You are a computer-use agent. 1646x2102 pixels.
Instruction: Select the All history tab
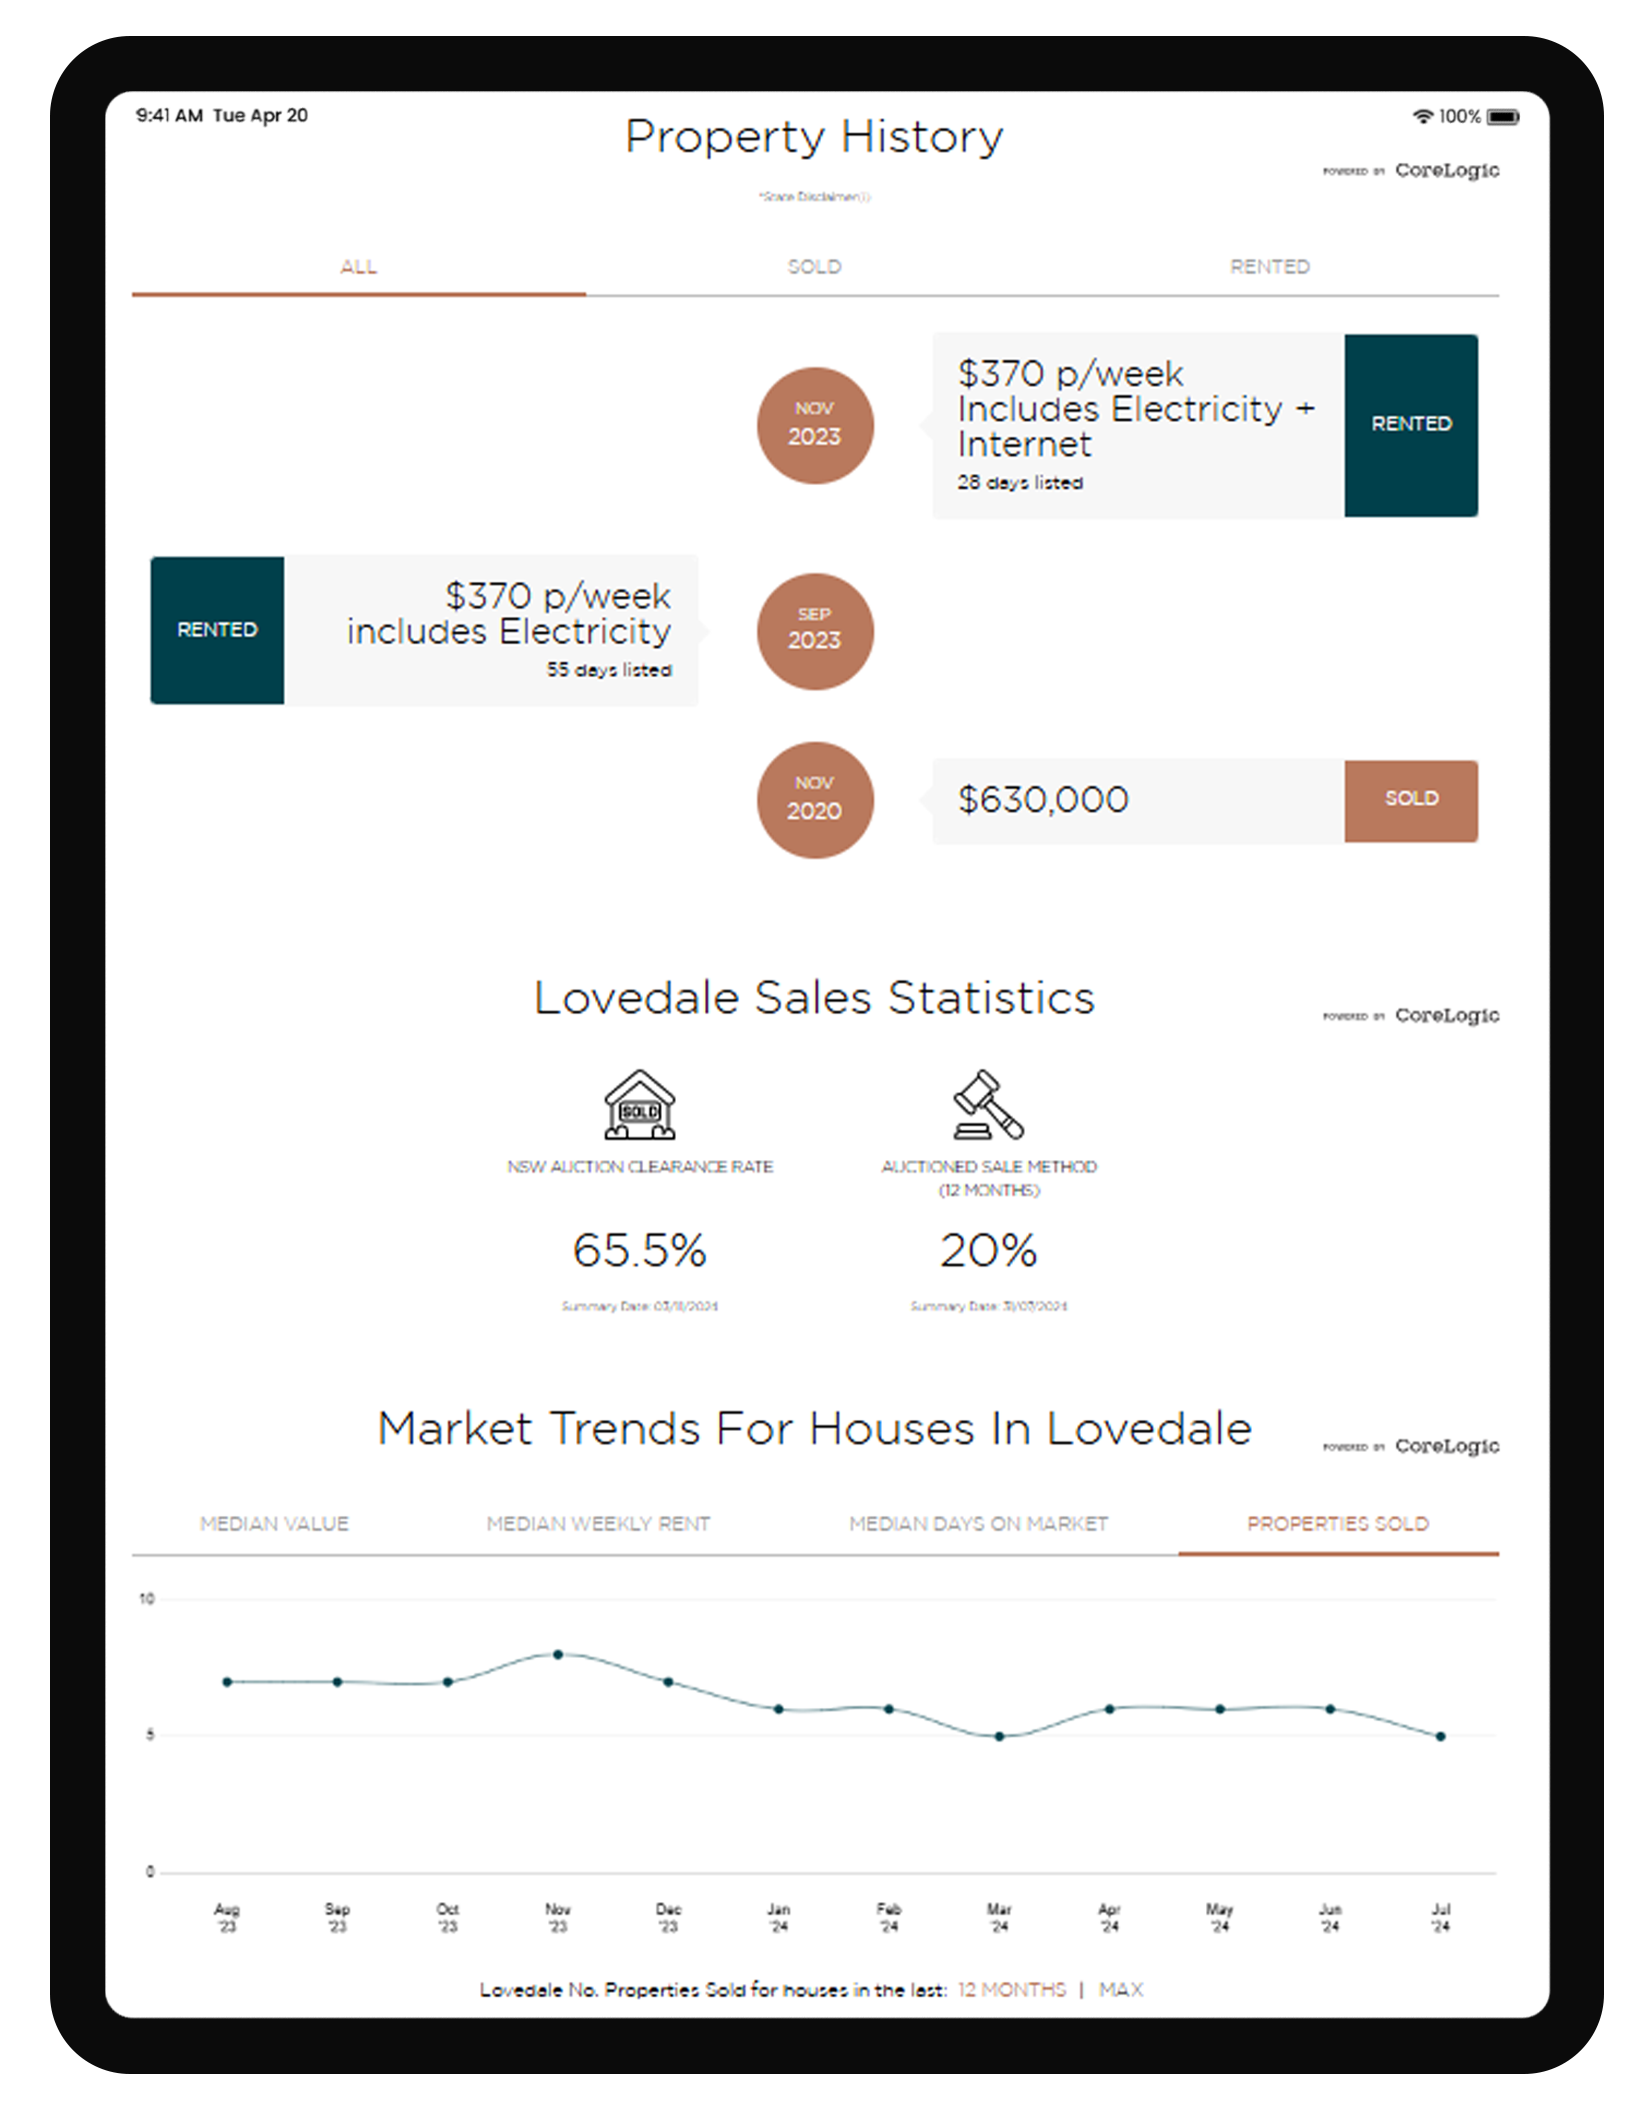(358, 267)
